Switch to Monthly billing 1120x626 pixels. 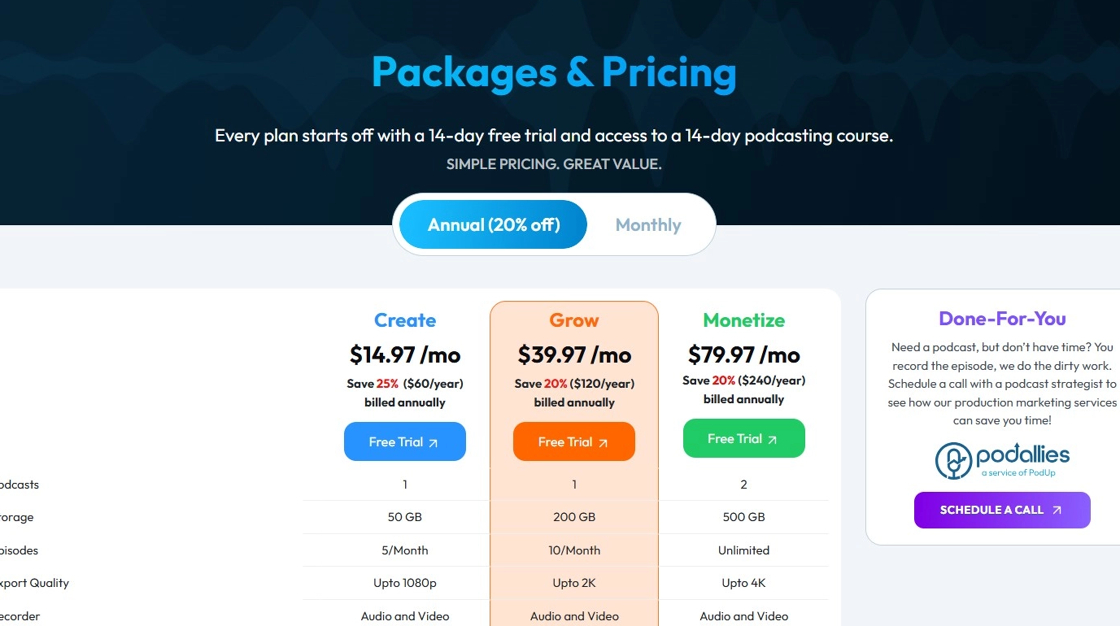pos(648,224)
